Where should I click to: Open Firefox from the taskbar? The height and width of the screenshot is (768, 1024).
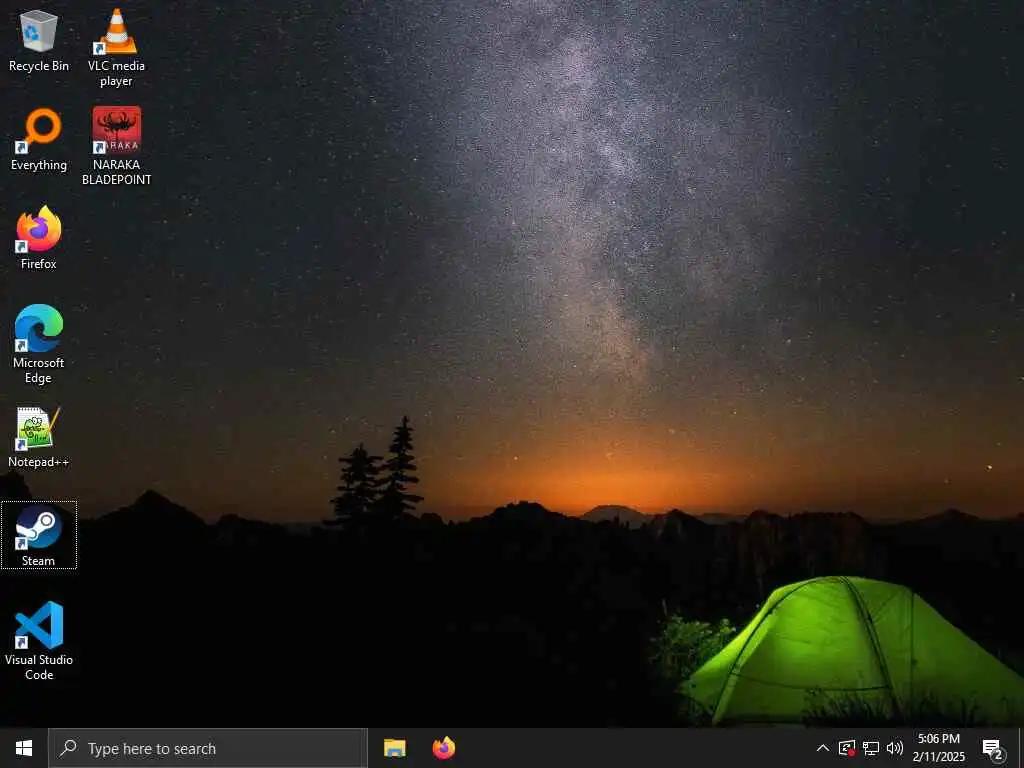coord(444,748)
